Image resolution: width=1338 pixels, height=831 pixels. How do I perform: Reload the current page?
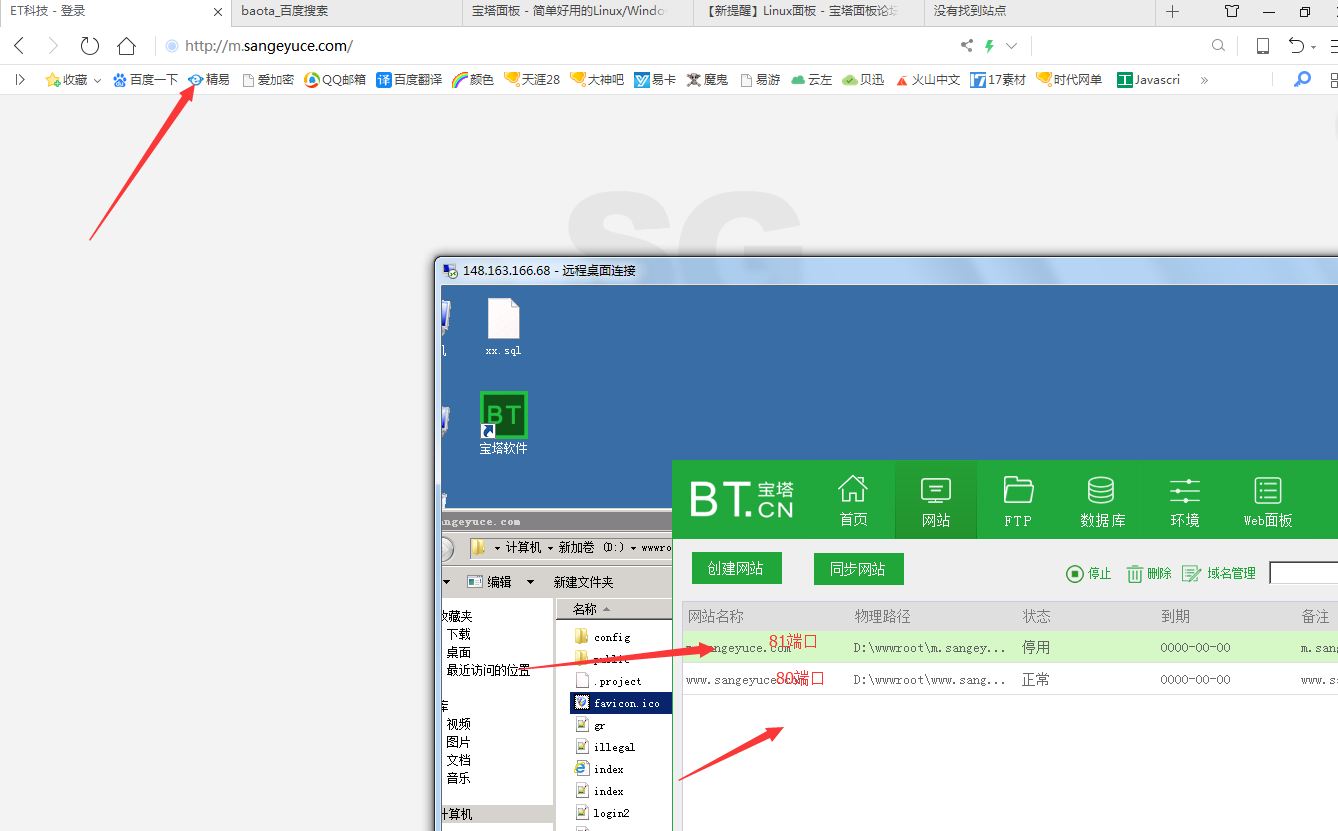coord(90,46)
